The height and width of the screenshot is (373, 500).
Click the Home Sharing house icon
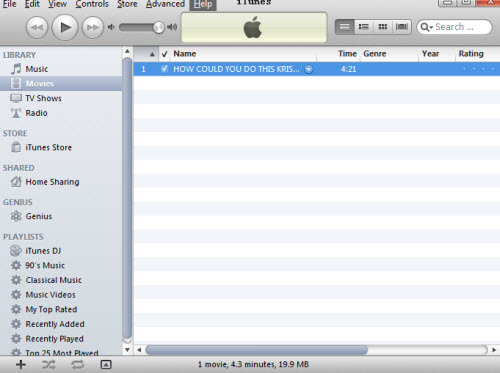[16, 182]
